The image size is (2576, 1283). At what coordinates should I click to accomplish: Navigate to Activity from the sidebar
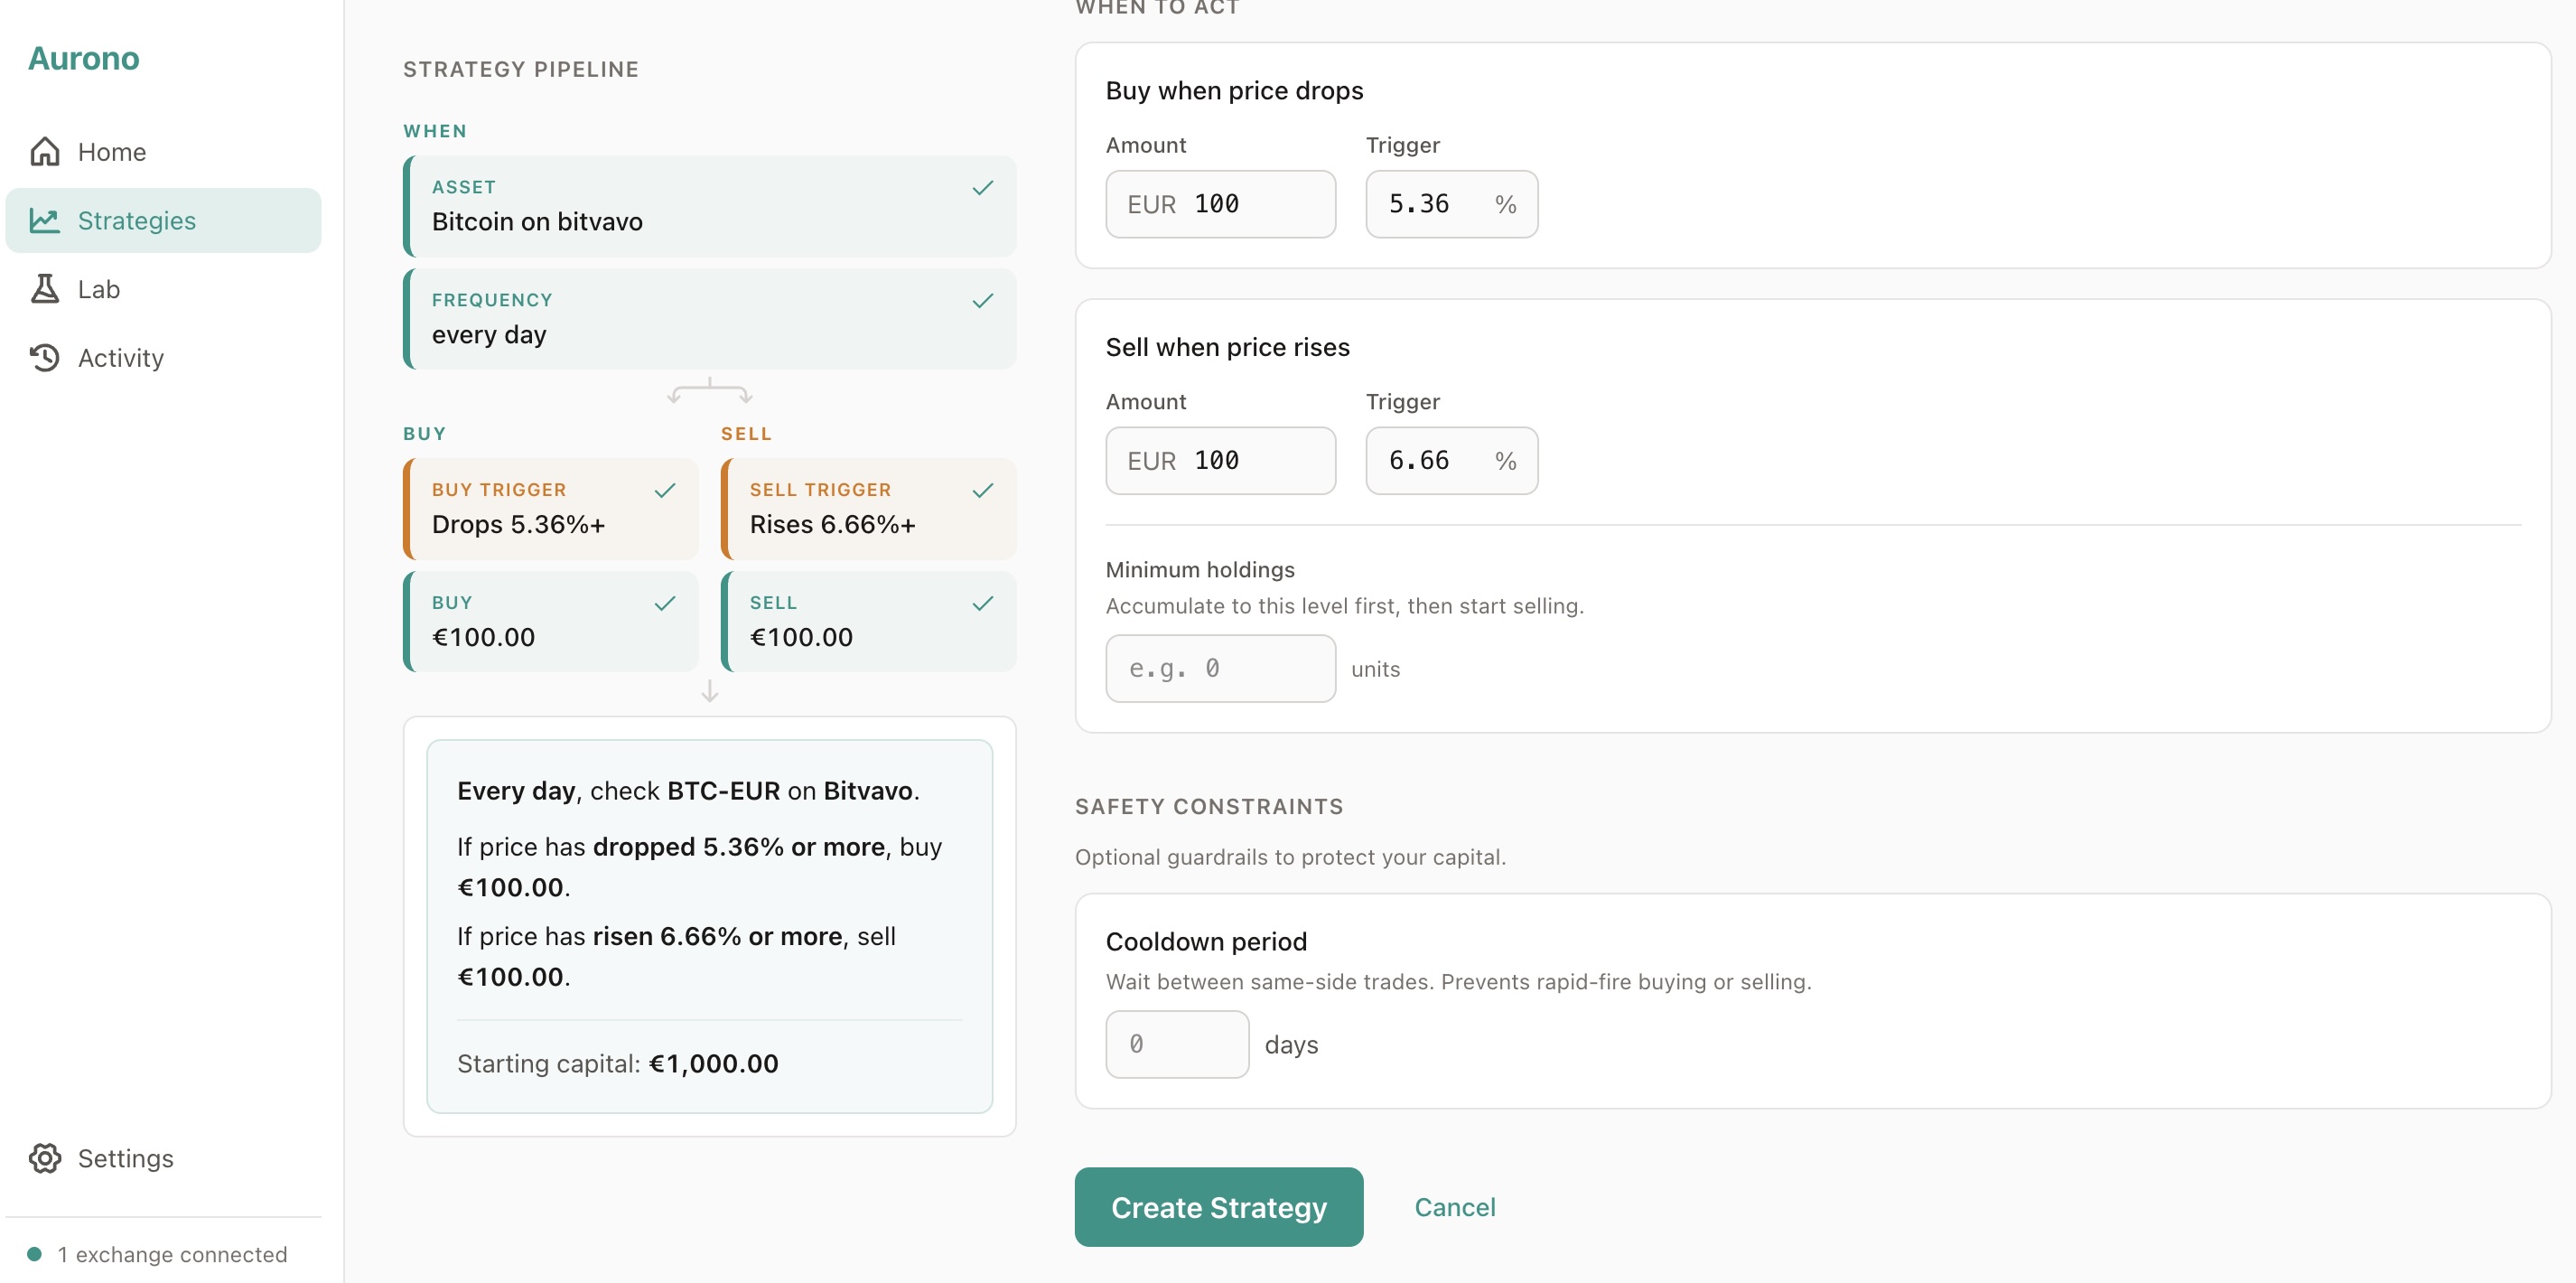pos(120,357)
